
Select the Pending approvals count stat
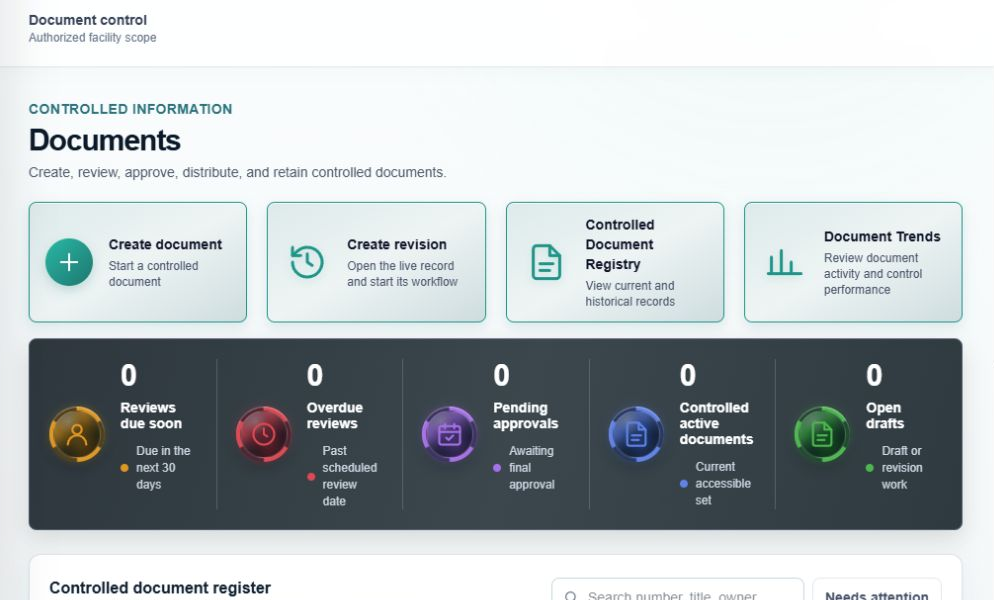point(501,375)
